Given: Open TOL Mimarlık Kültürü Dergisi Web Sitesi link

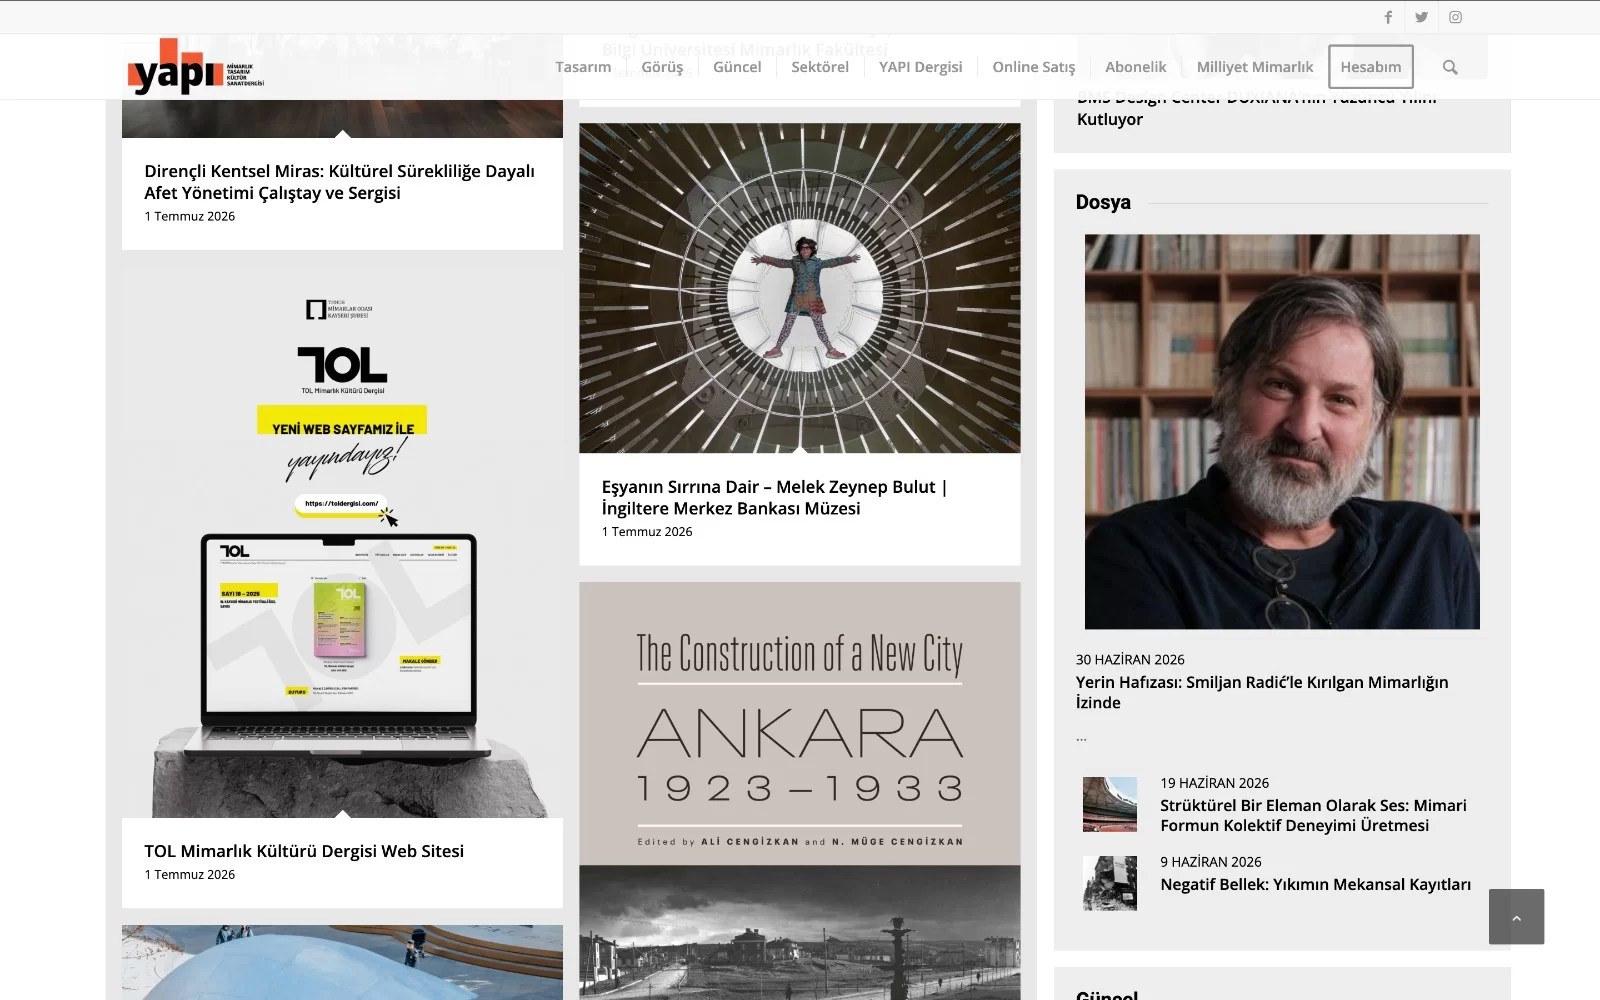Looking at the screenshot, I should 304,851.
